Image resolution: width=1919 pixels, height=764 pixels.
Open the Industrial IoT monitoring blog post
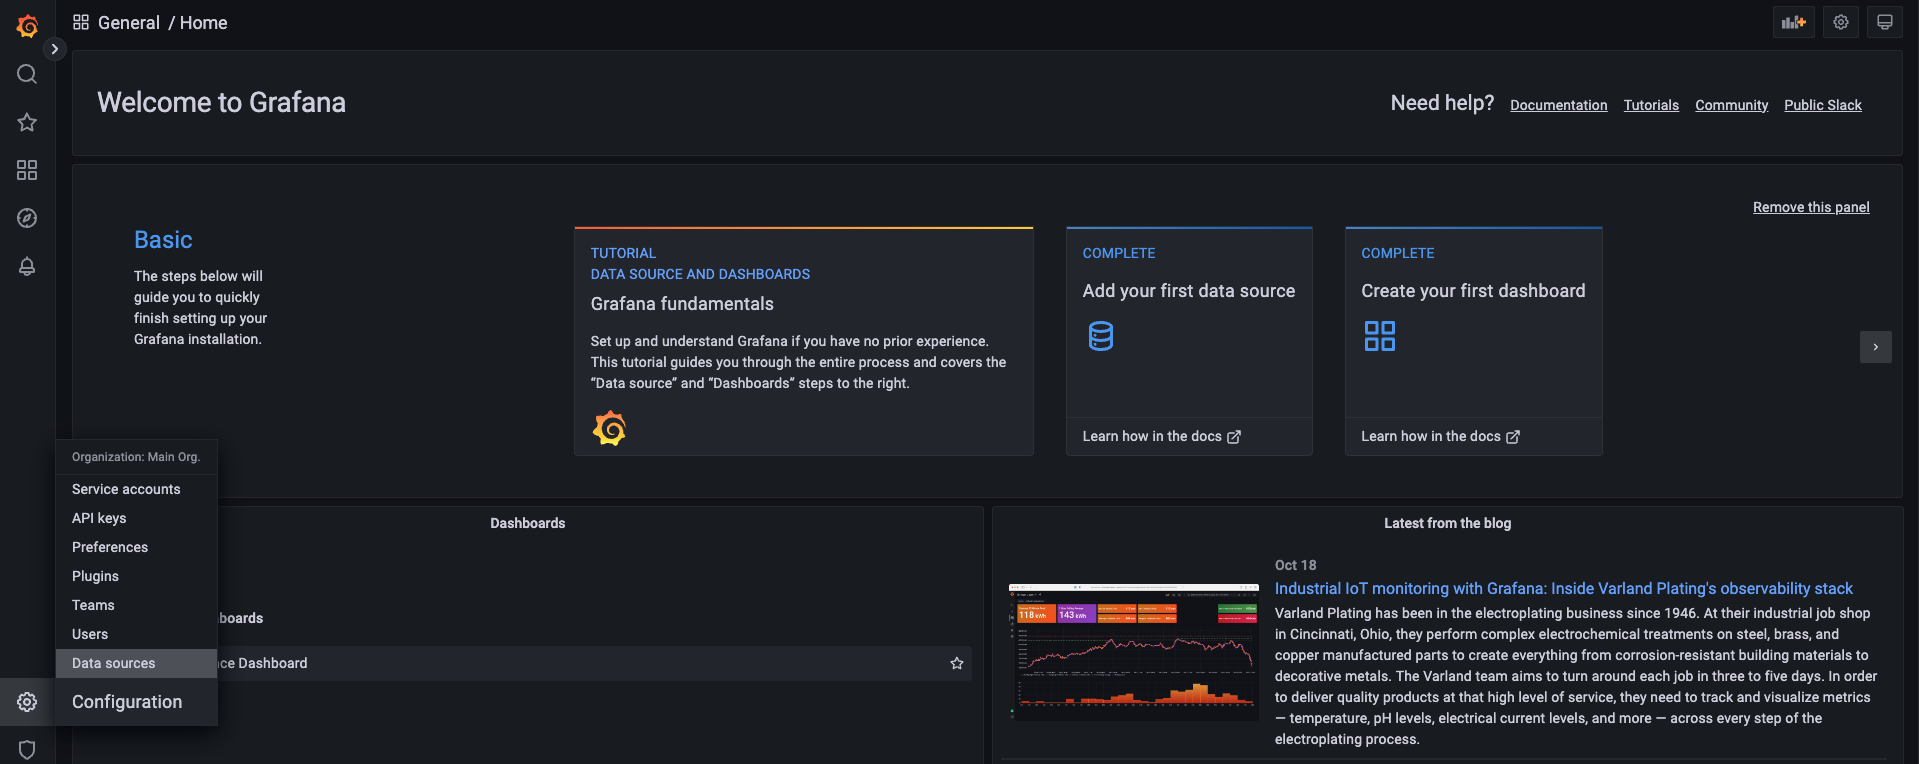(1563, 588)
